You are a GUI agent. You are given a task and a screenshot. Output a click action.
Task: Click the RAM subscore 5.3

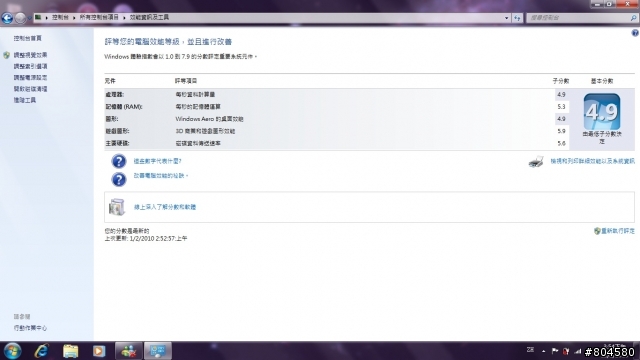coord(561,107)
